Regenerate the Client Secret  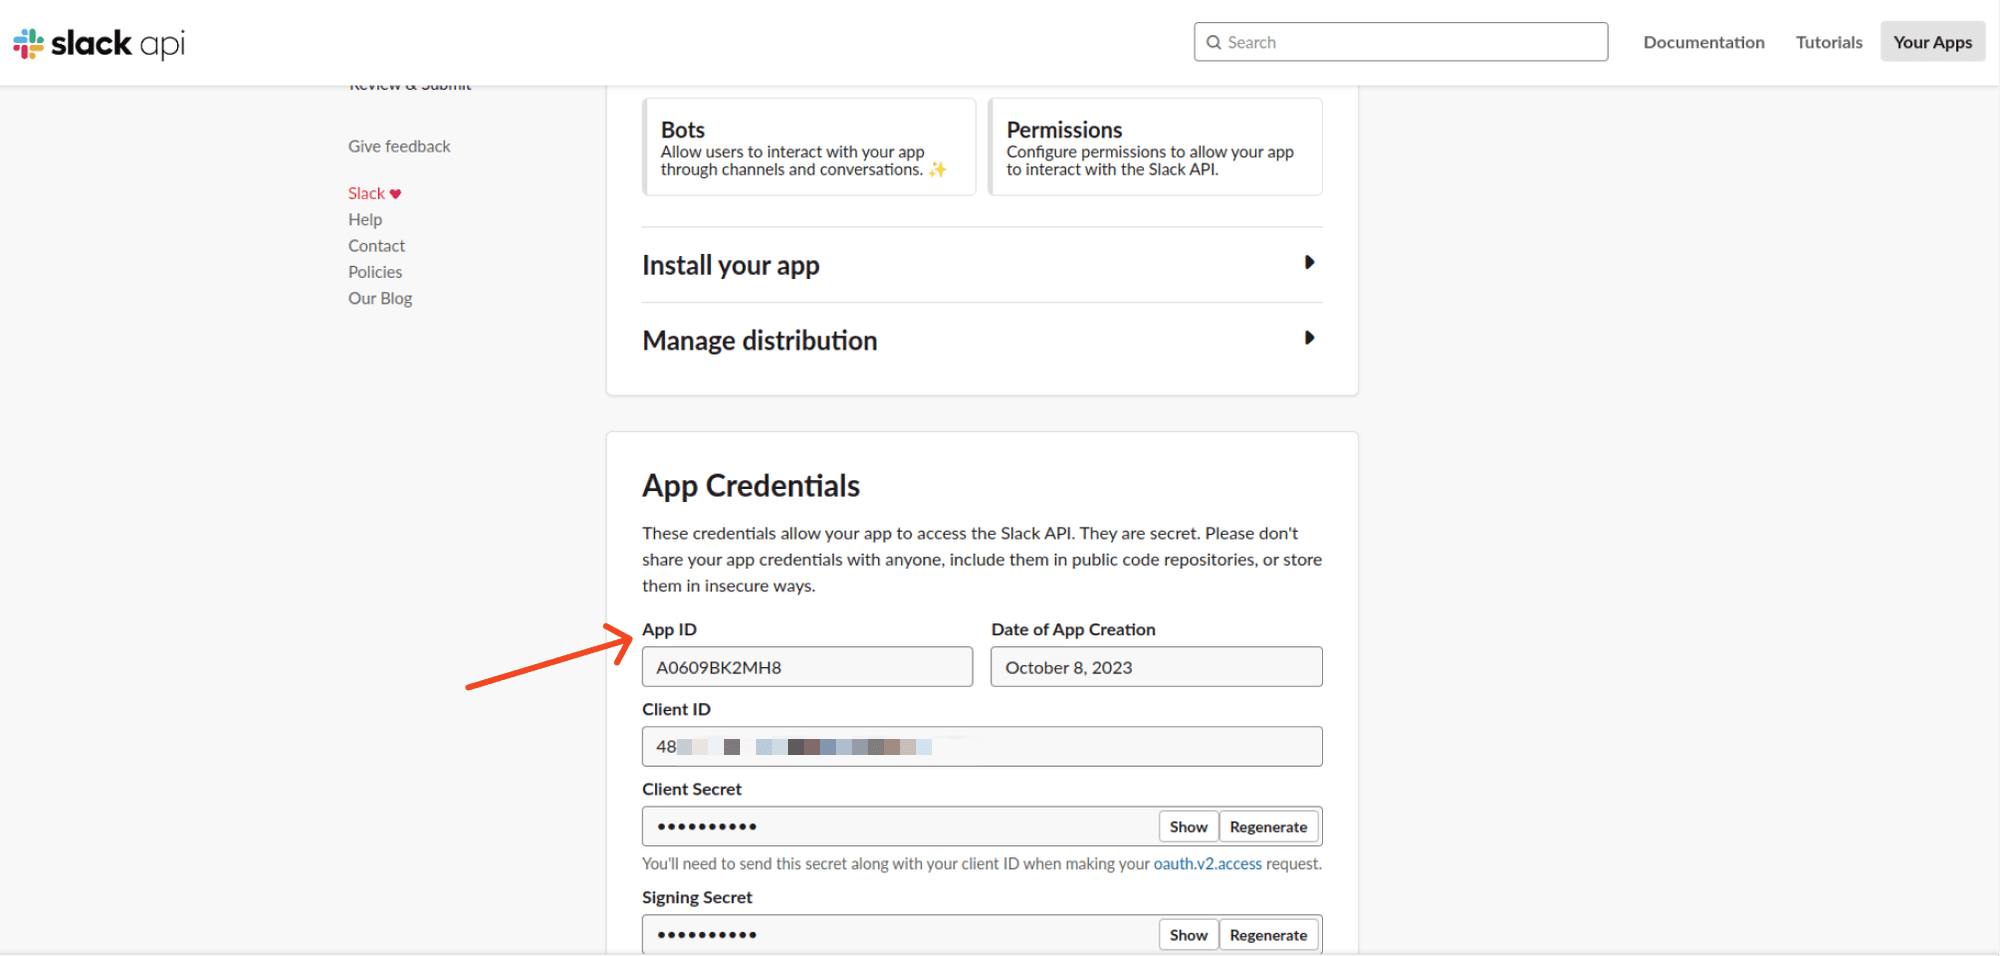(x=1268, y=826)
